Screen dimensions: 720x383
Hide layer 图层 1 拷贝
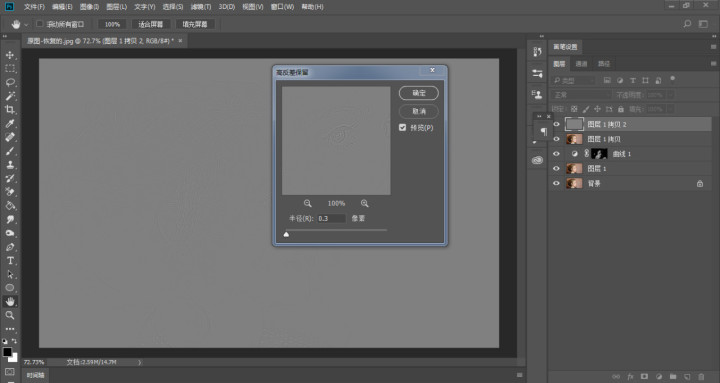[556, 139]
